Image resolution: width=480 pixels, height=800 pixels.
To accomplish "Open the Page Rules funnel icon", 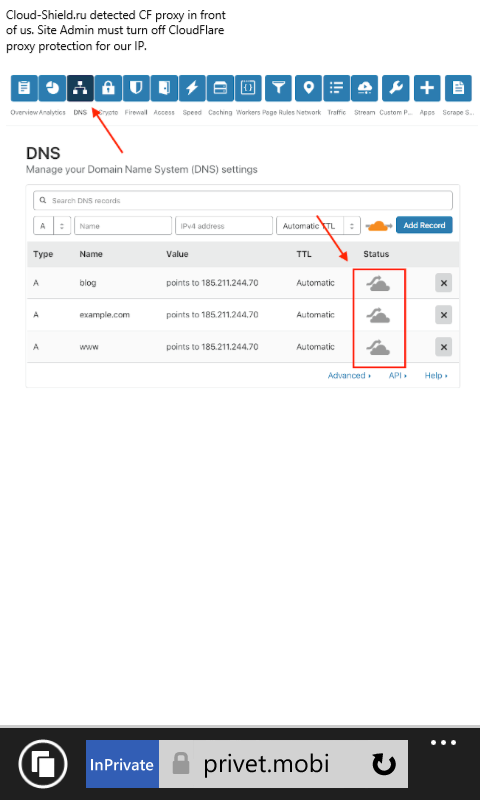I will coord(279,88).
